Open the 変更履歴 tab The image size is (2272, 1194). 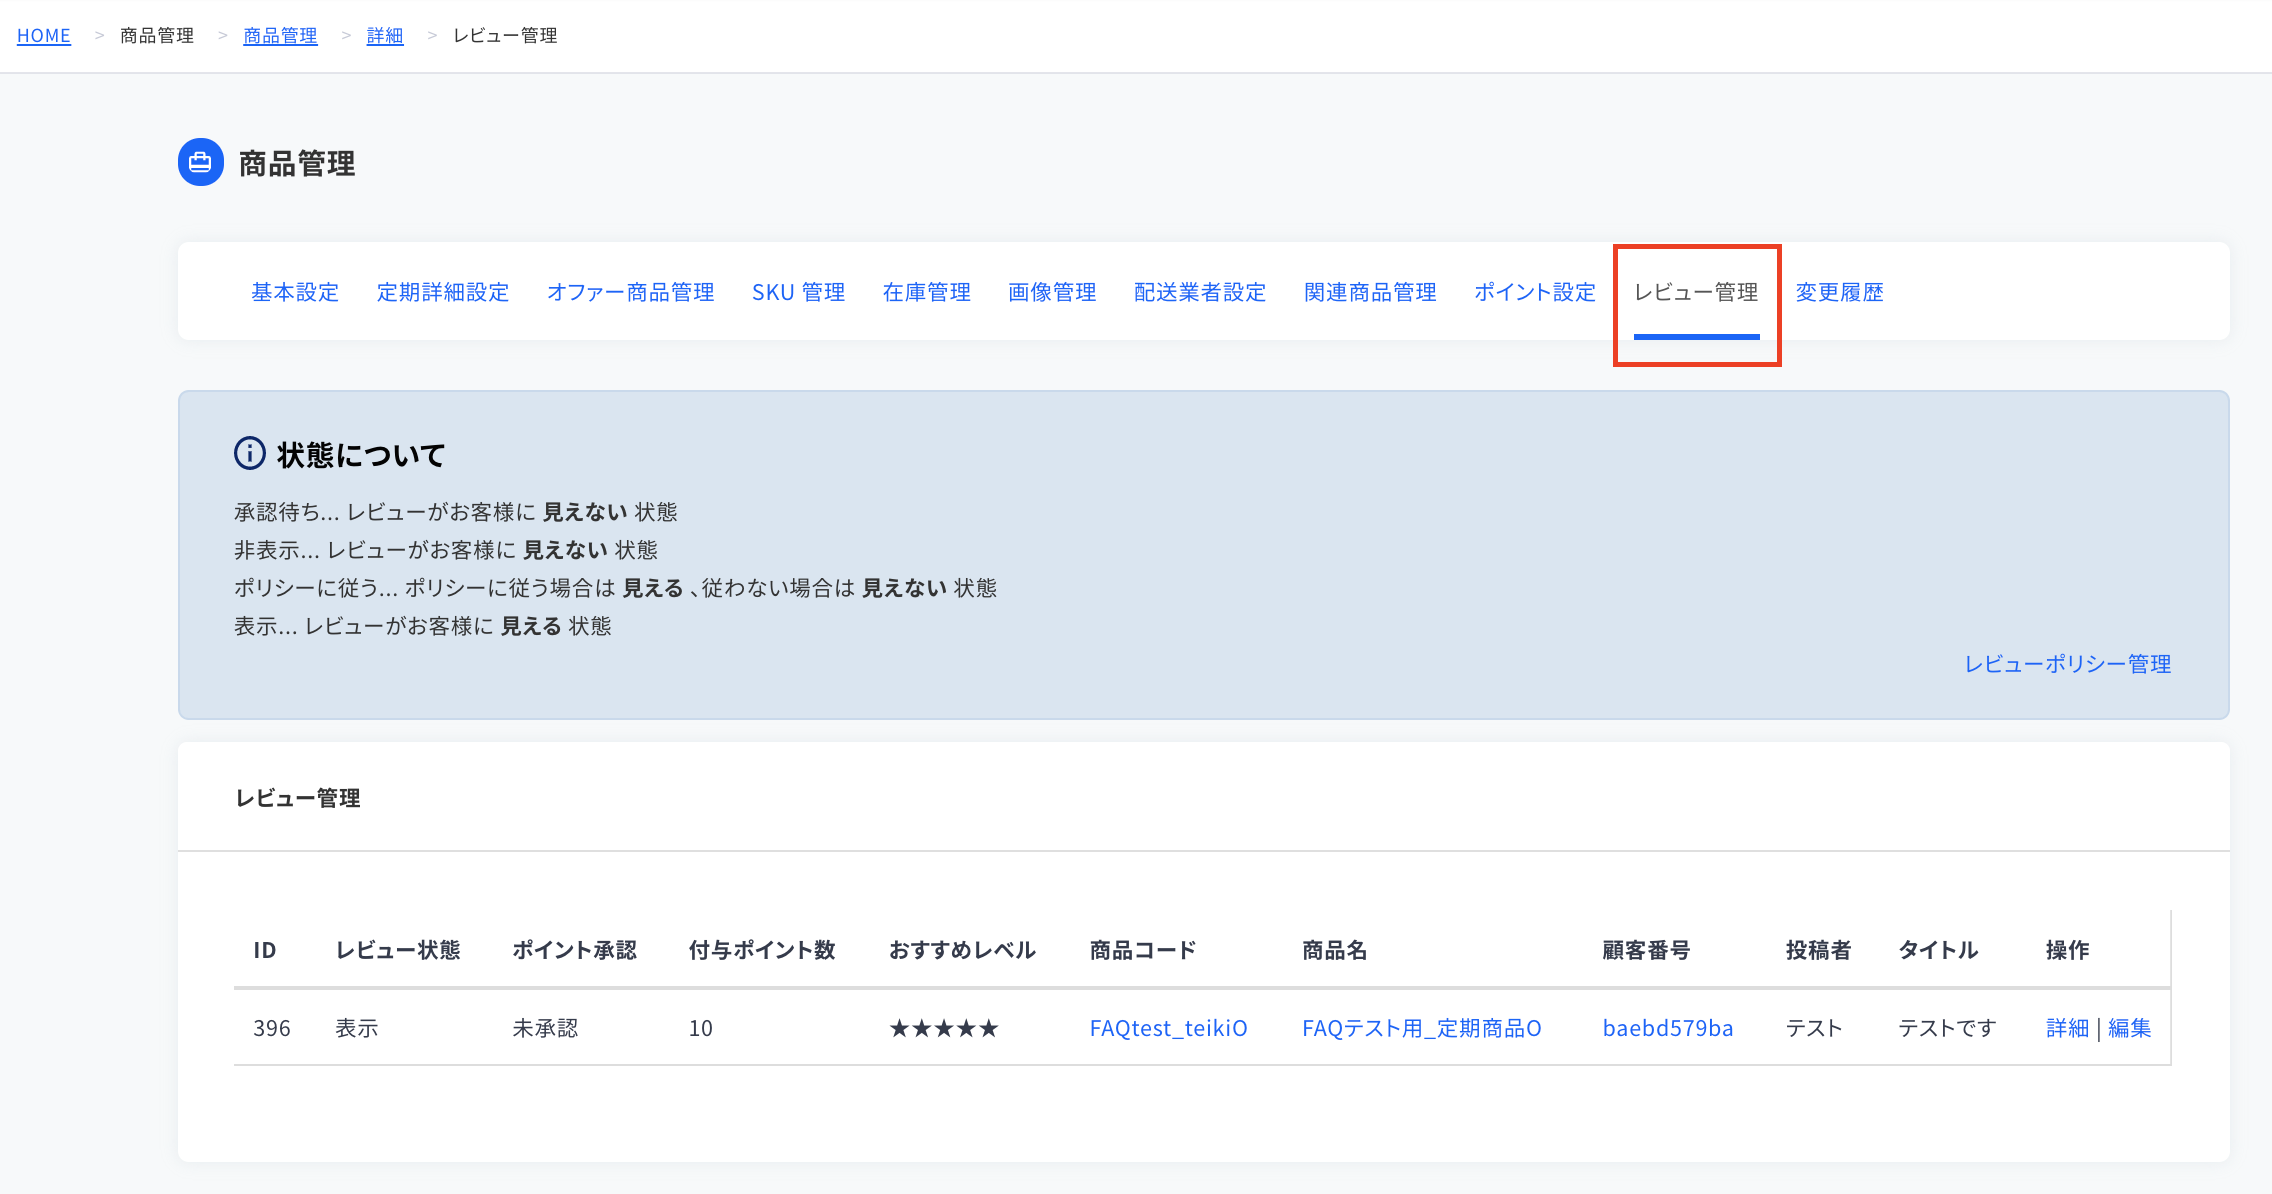[x=1839, y=292]
